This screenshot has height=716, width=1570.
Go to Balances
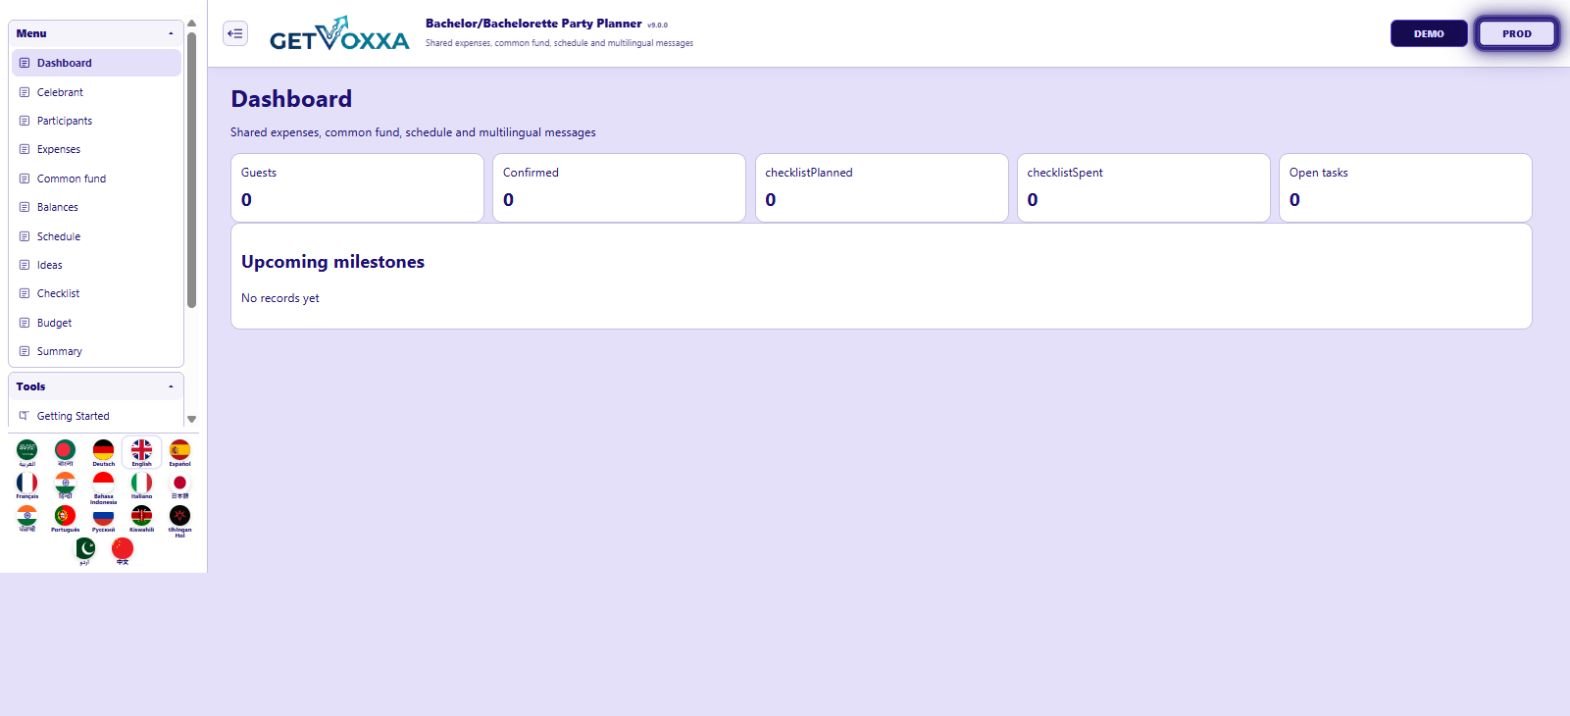(x=96, y=207)
